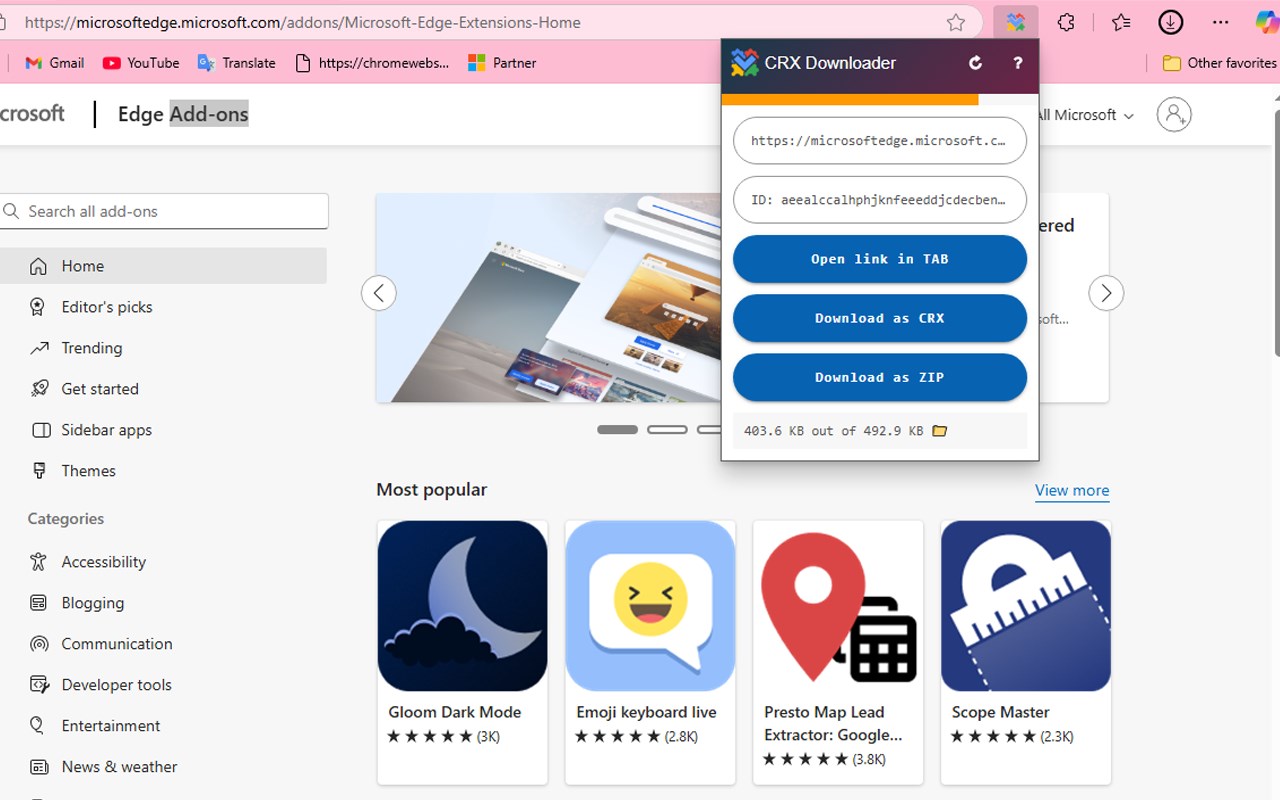The height and width of the screenshot is (800, 1280).
Task: Open the Other favorites folder
Action: point(1220,62)
